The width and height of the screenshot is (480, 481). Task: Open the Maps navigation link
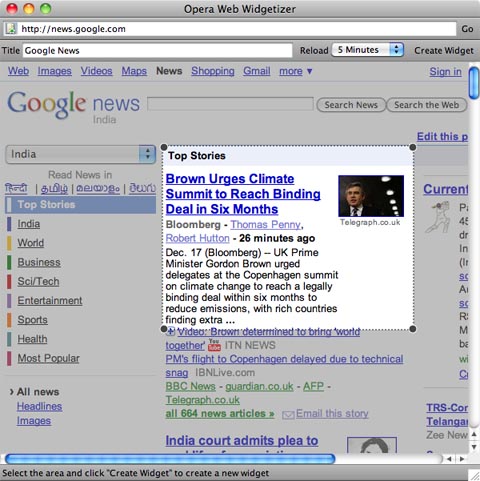pos(134,71)
